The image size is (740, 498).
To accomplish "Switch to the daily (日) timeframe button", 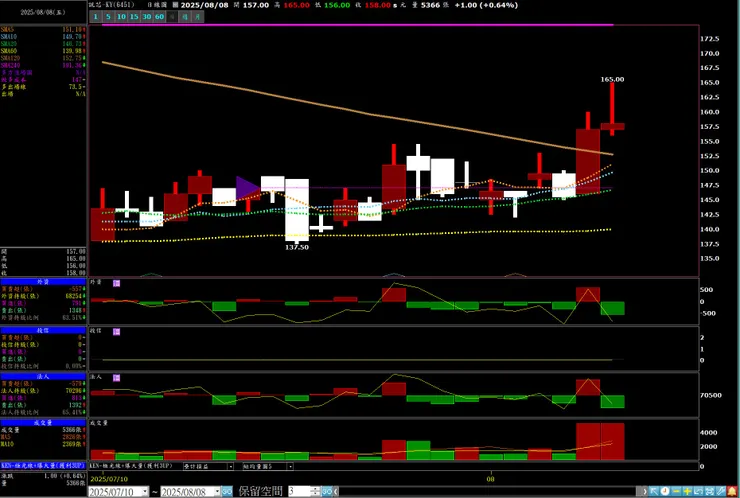I will 172,17.
